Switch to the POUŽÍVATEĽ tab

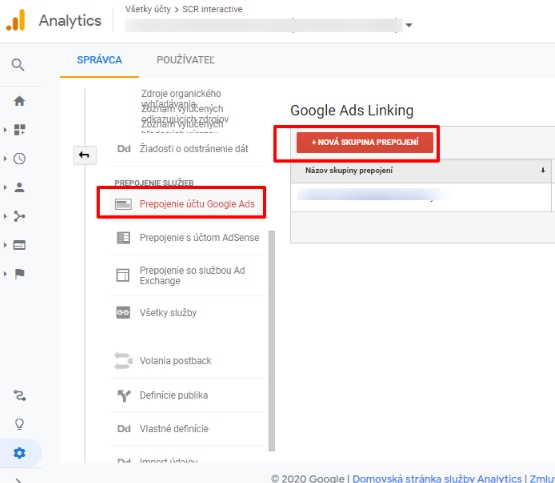(185, 60)
